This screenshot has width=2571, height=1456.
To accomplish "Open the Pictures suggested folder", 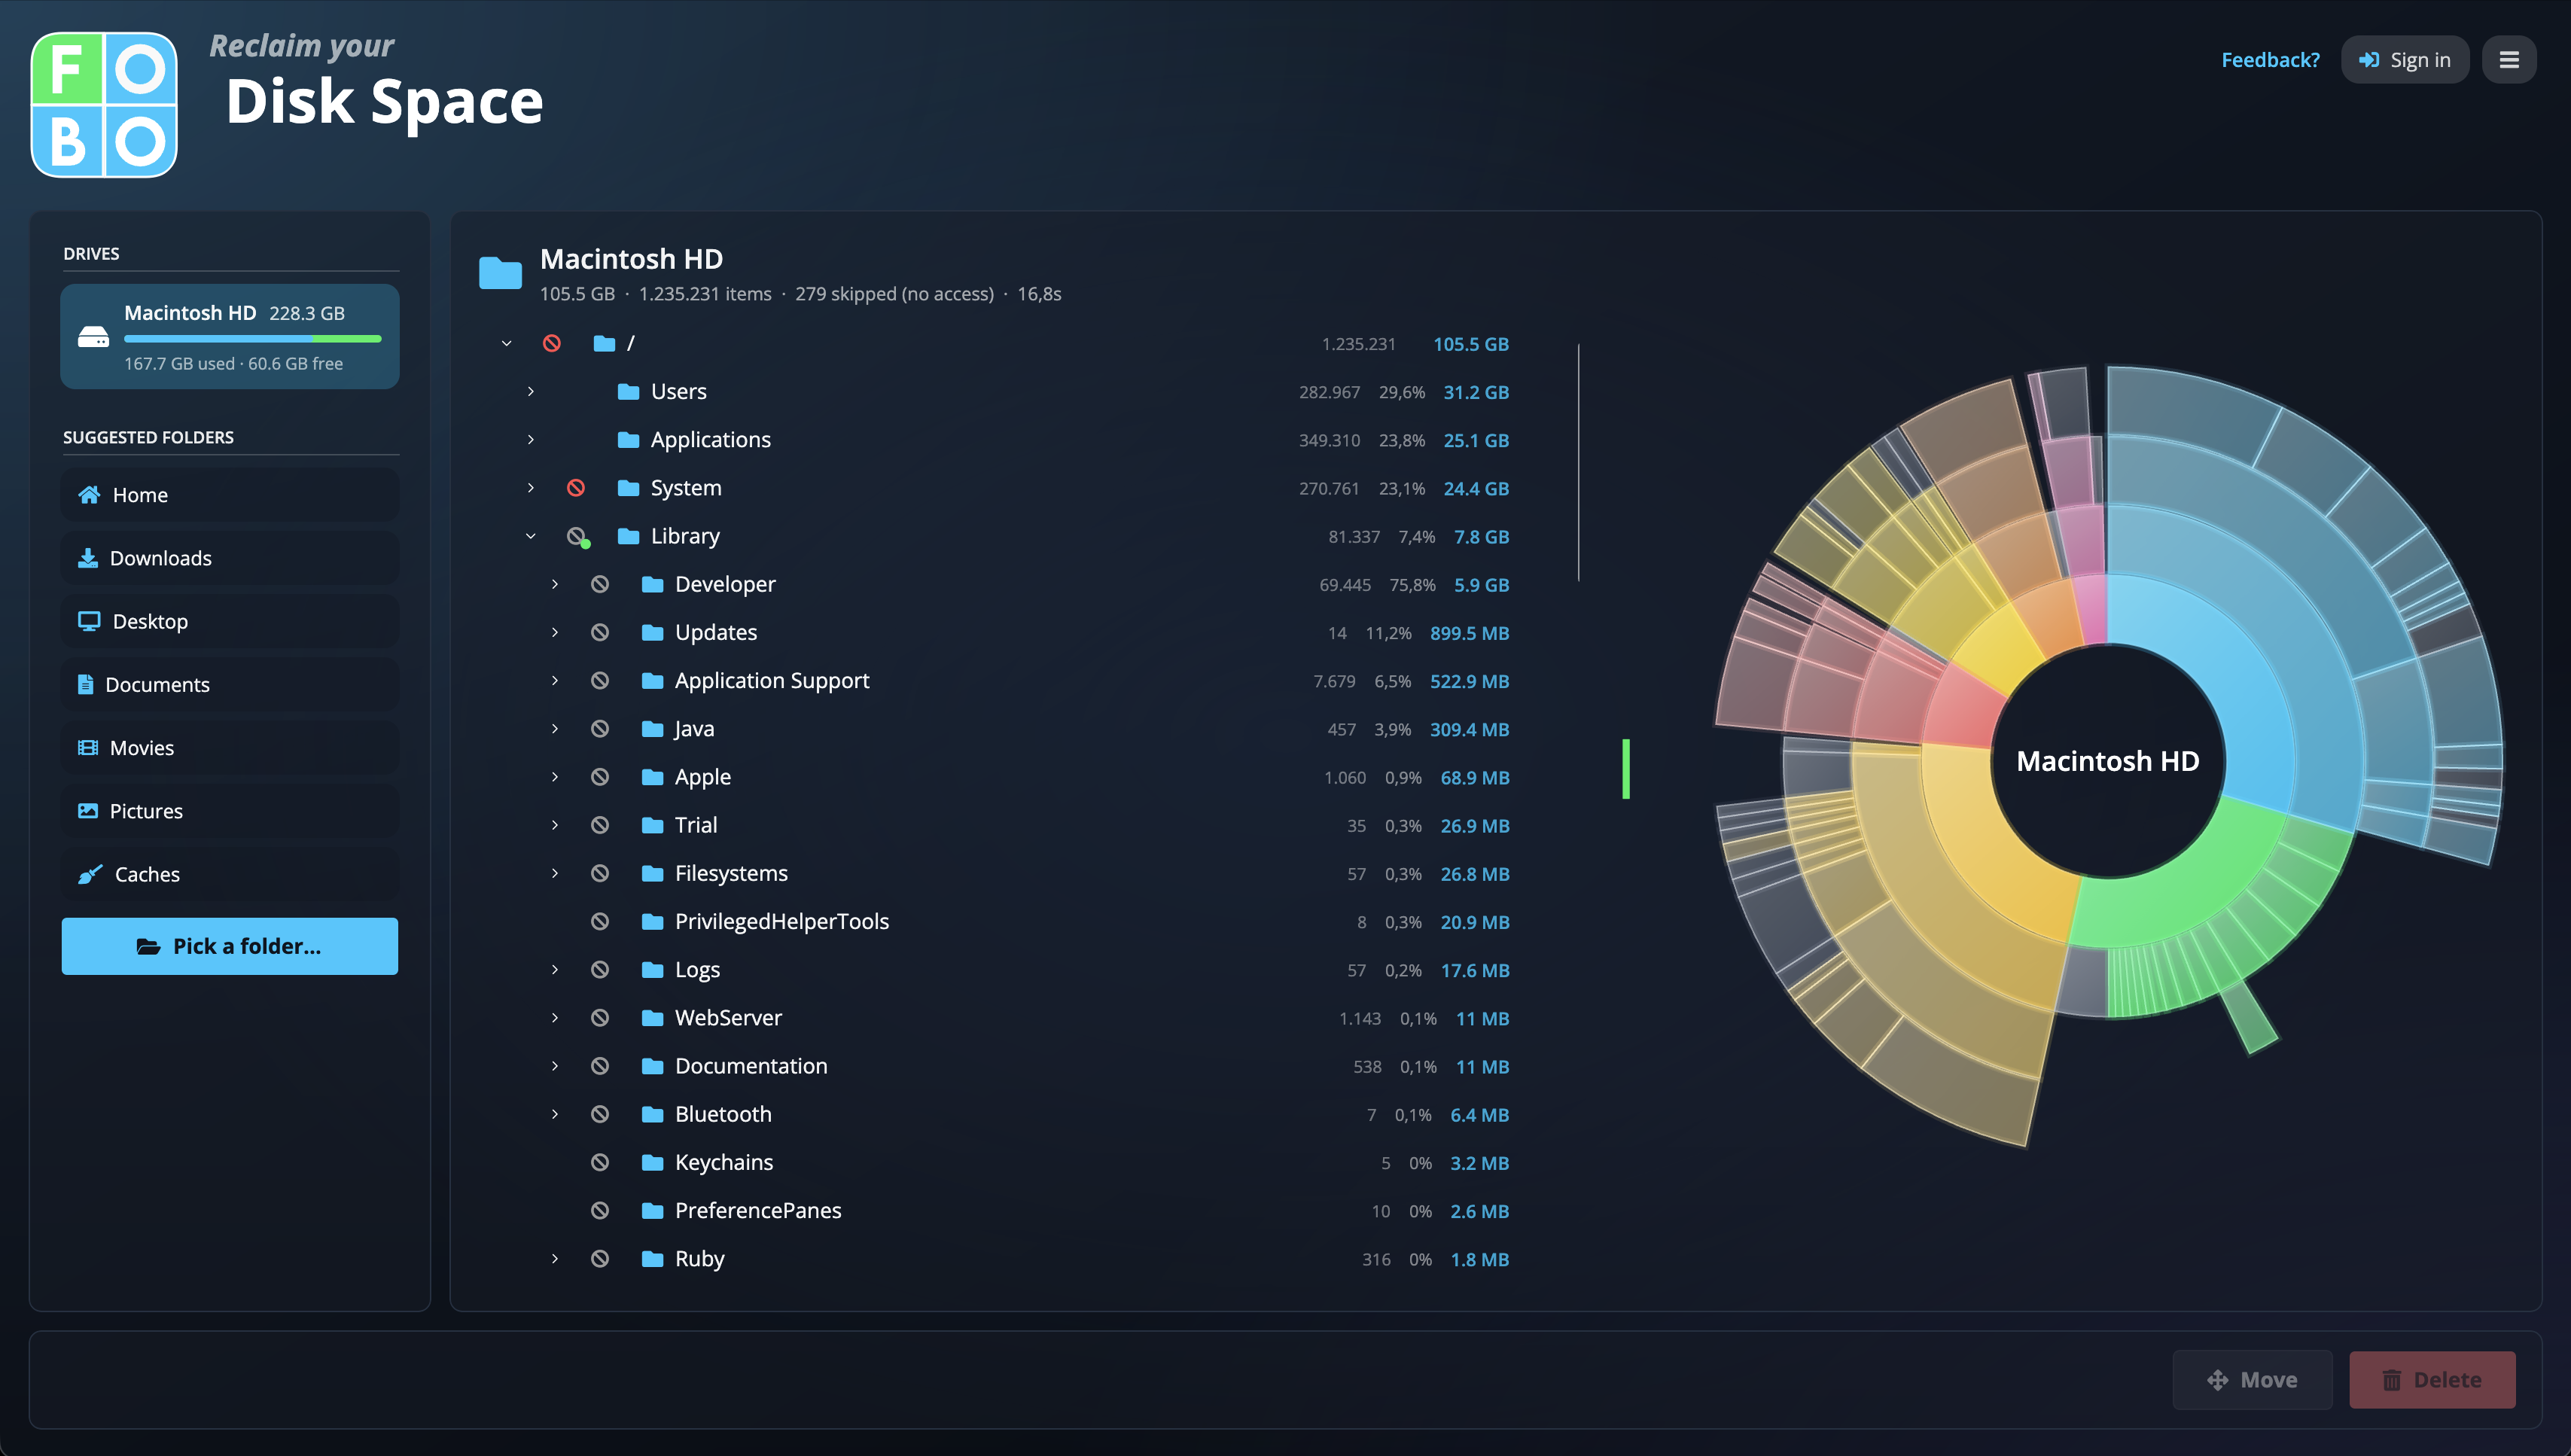I will coord(230,811).
